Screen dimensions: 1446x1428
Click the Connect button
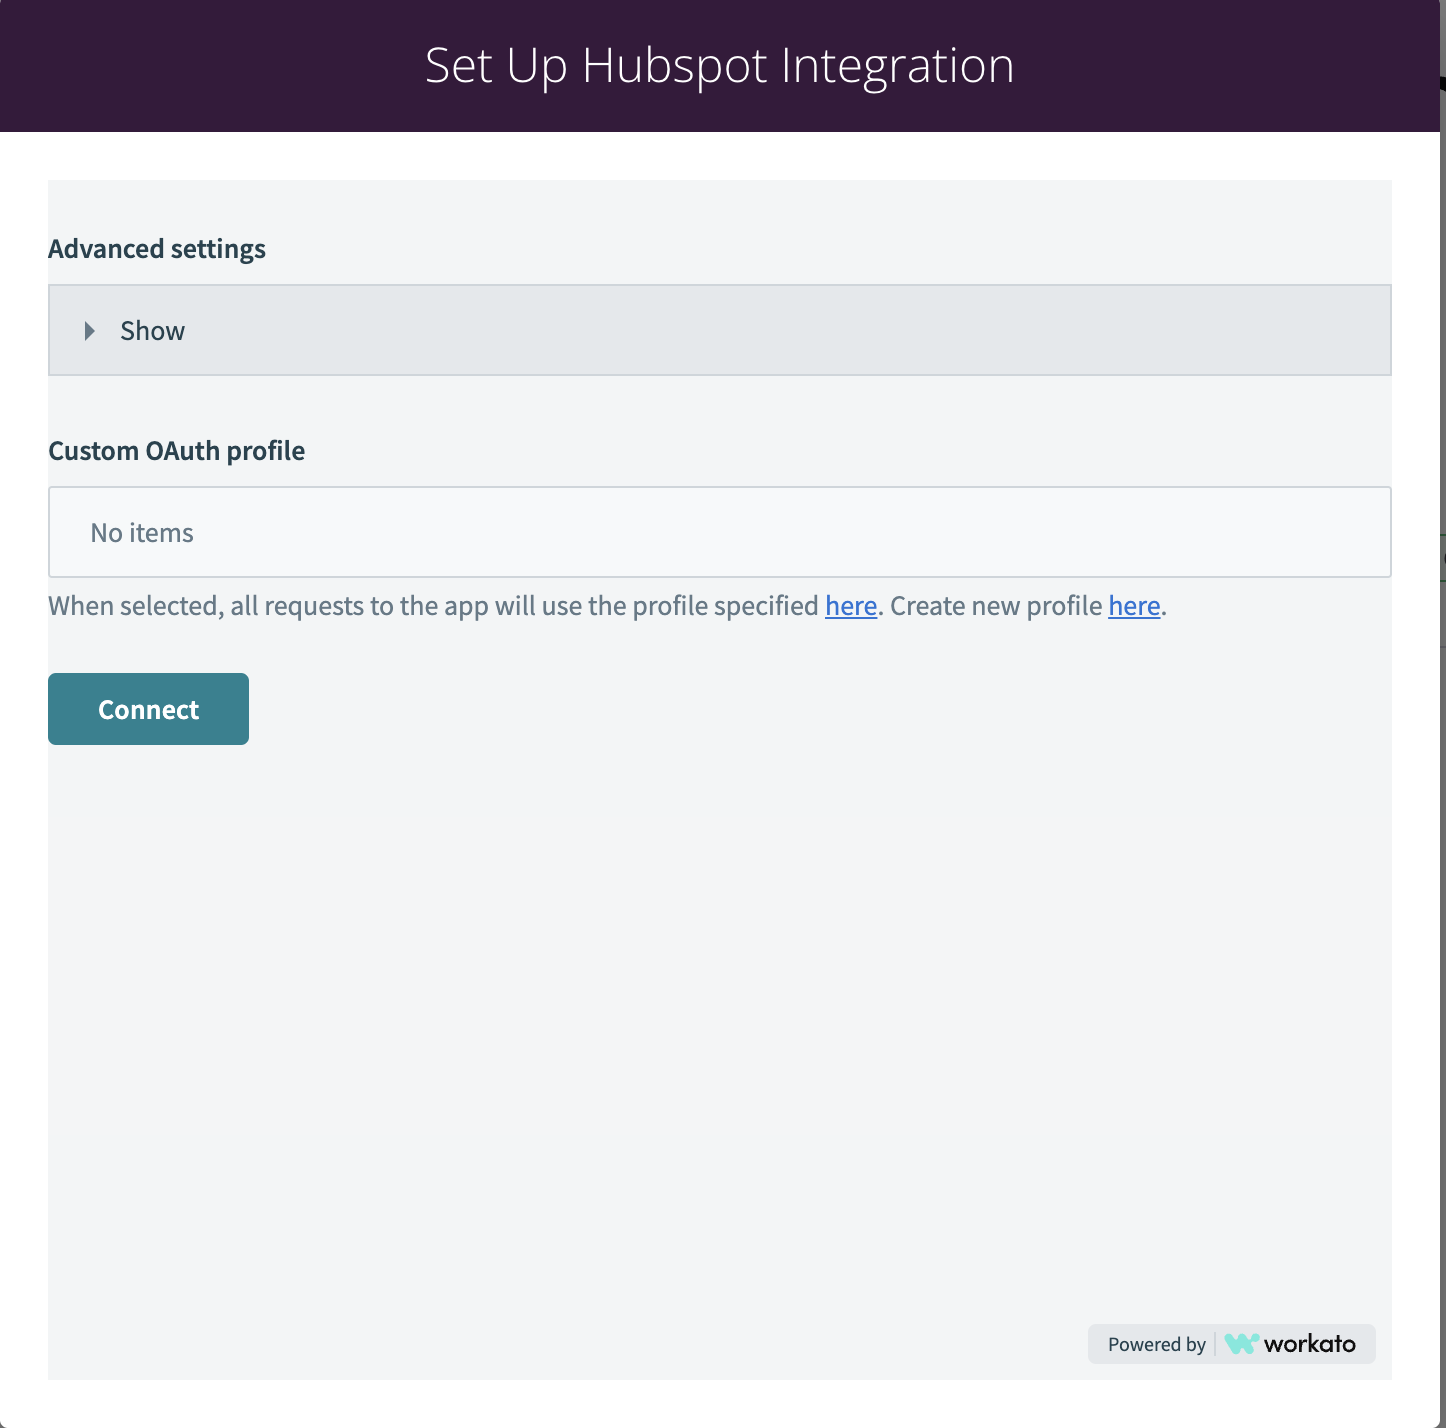click(148, 709)
